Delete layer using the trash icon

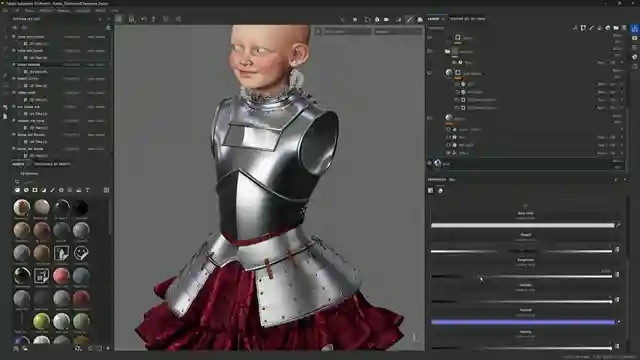(624, 28)
